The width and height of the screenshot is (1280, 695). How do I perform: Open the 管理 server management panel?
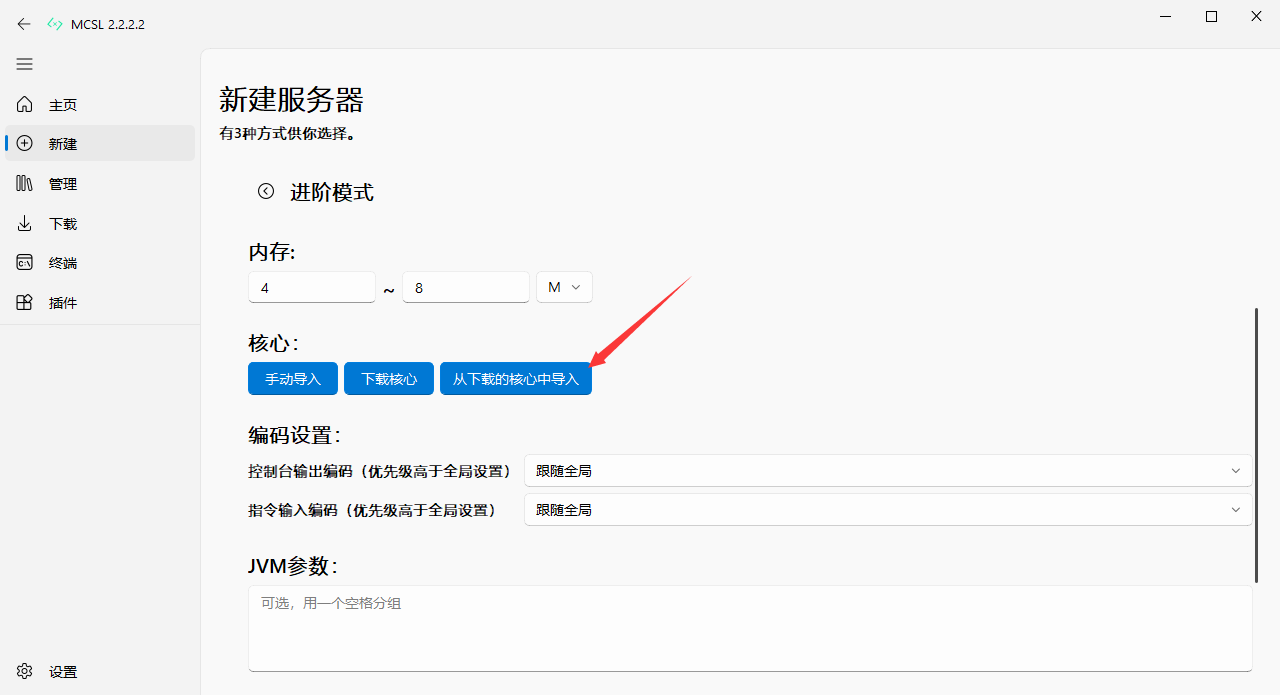(62, 183)
